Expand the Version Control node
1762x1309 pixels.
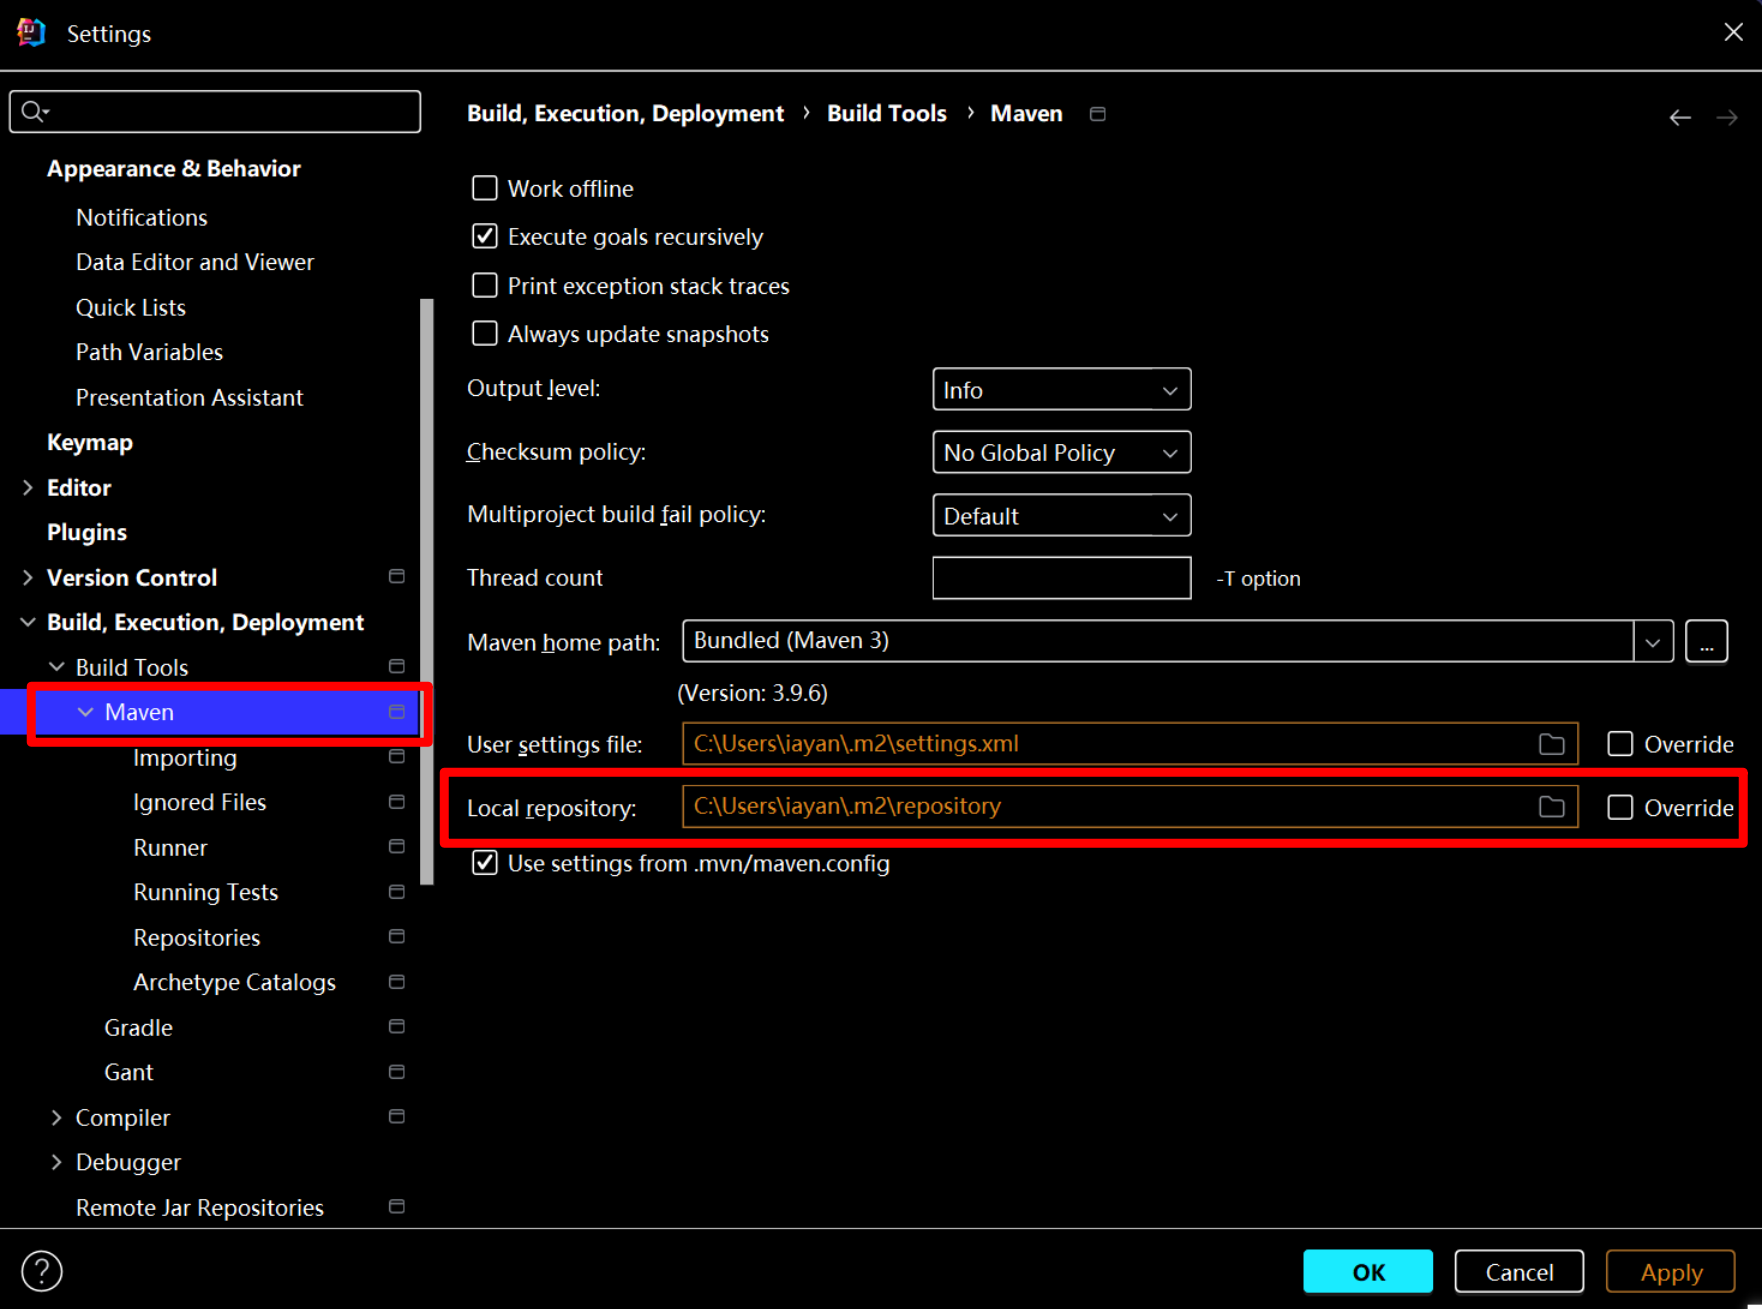pos(28,578)
